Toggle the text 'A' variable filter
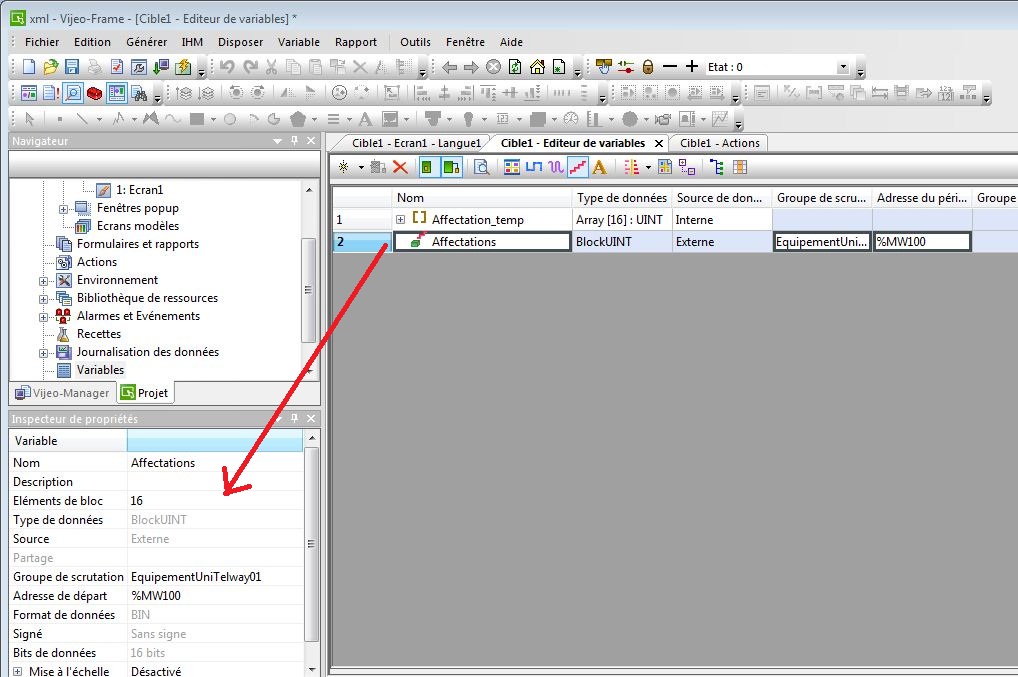Screen dimensions: 1018x677 (599, 167)
